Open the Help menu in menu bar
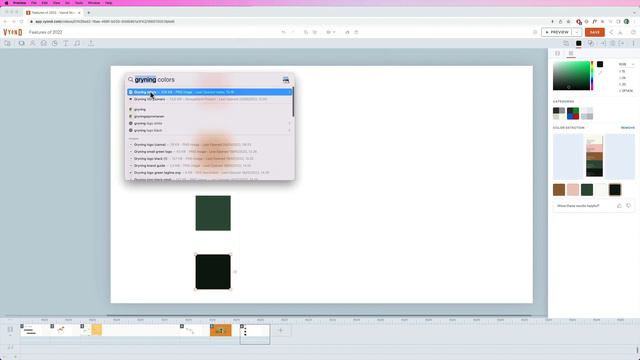This screenshot has width=640, height=360. 109,3
